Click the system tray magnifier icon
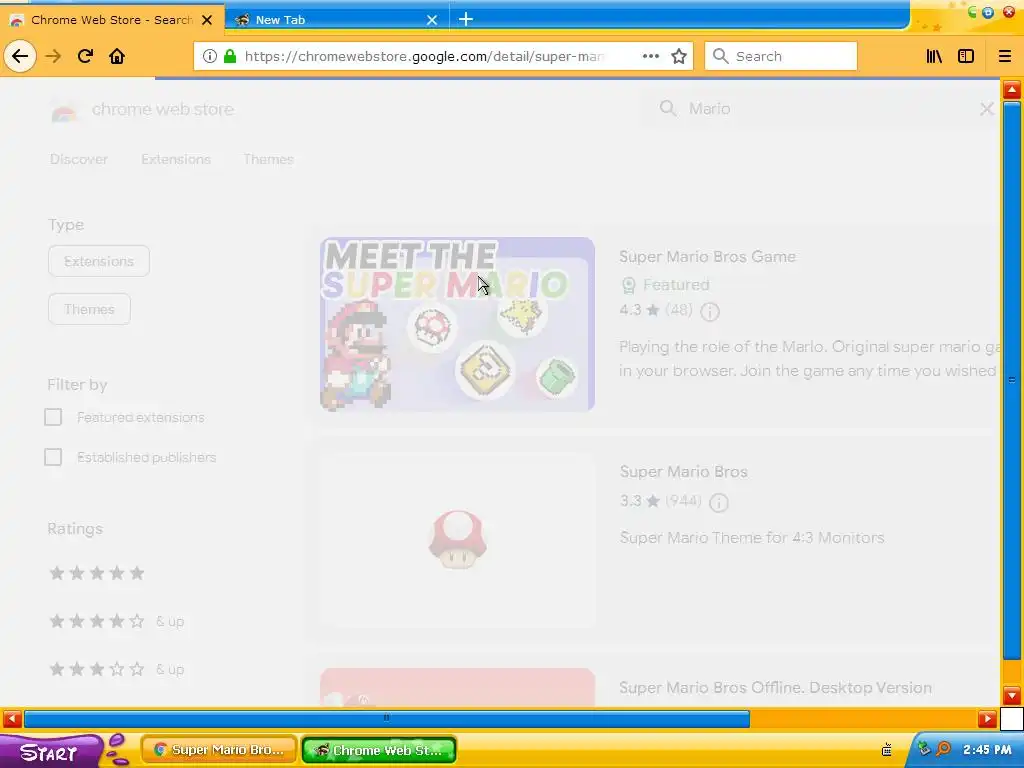The image size is (1024, 768). (x=943, y=749)
